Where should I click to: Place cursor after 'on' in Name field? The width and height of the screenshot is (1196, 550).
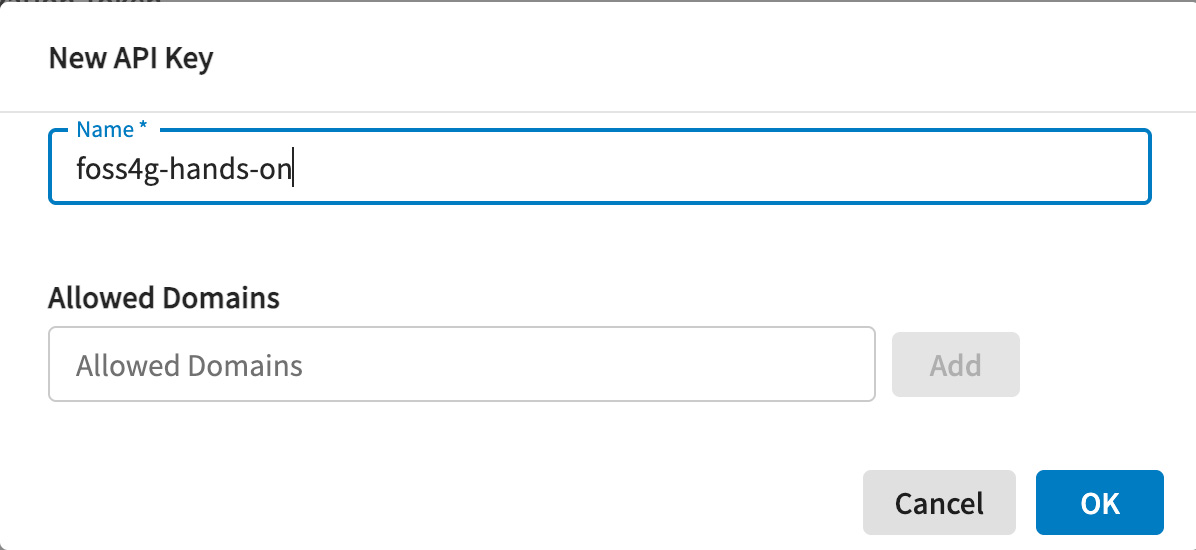pos(292,168)
